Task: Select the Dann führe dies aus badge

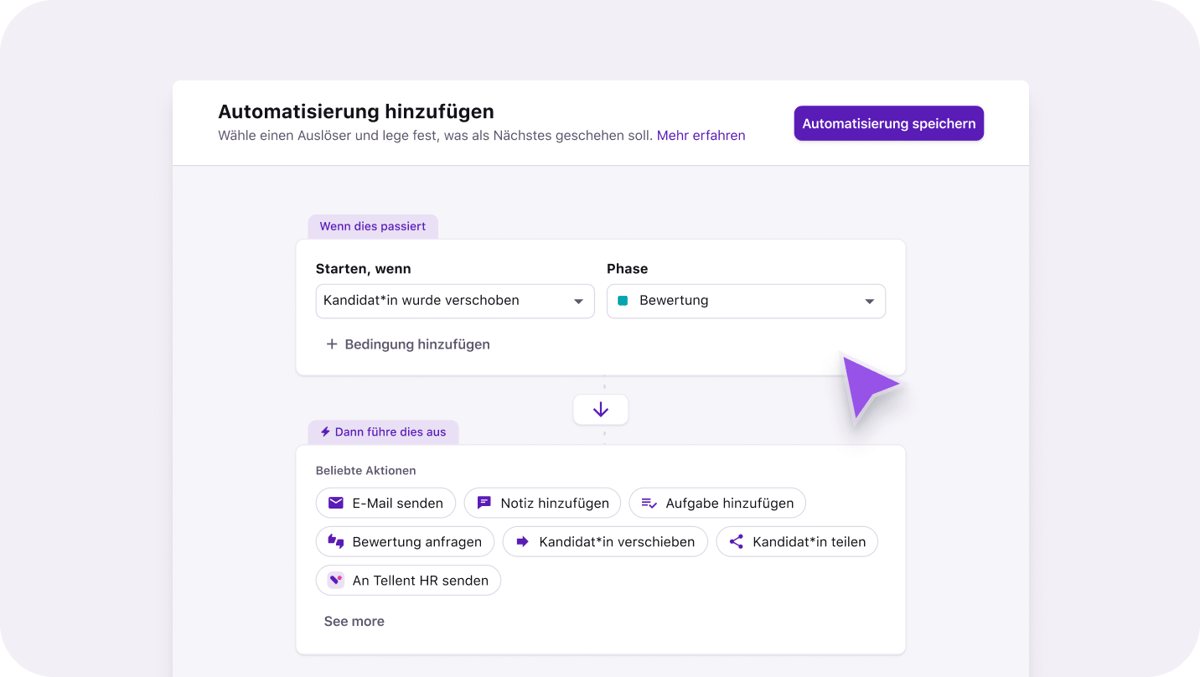Action: pyautogui.click(x=383, y=431)
